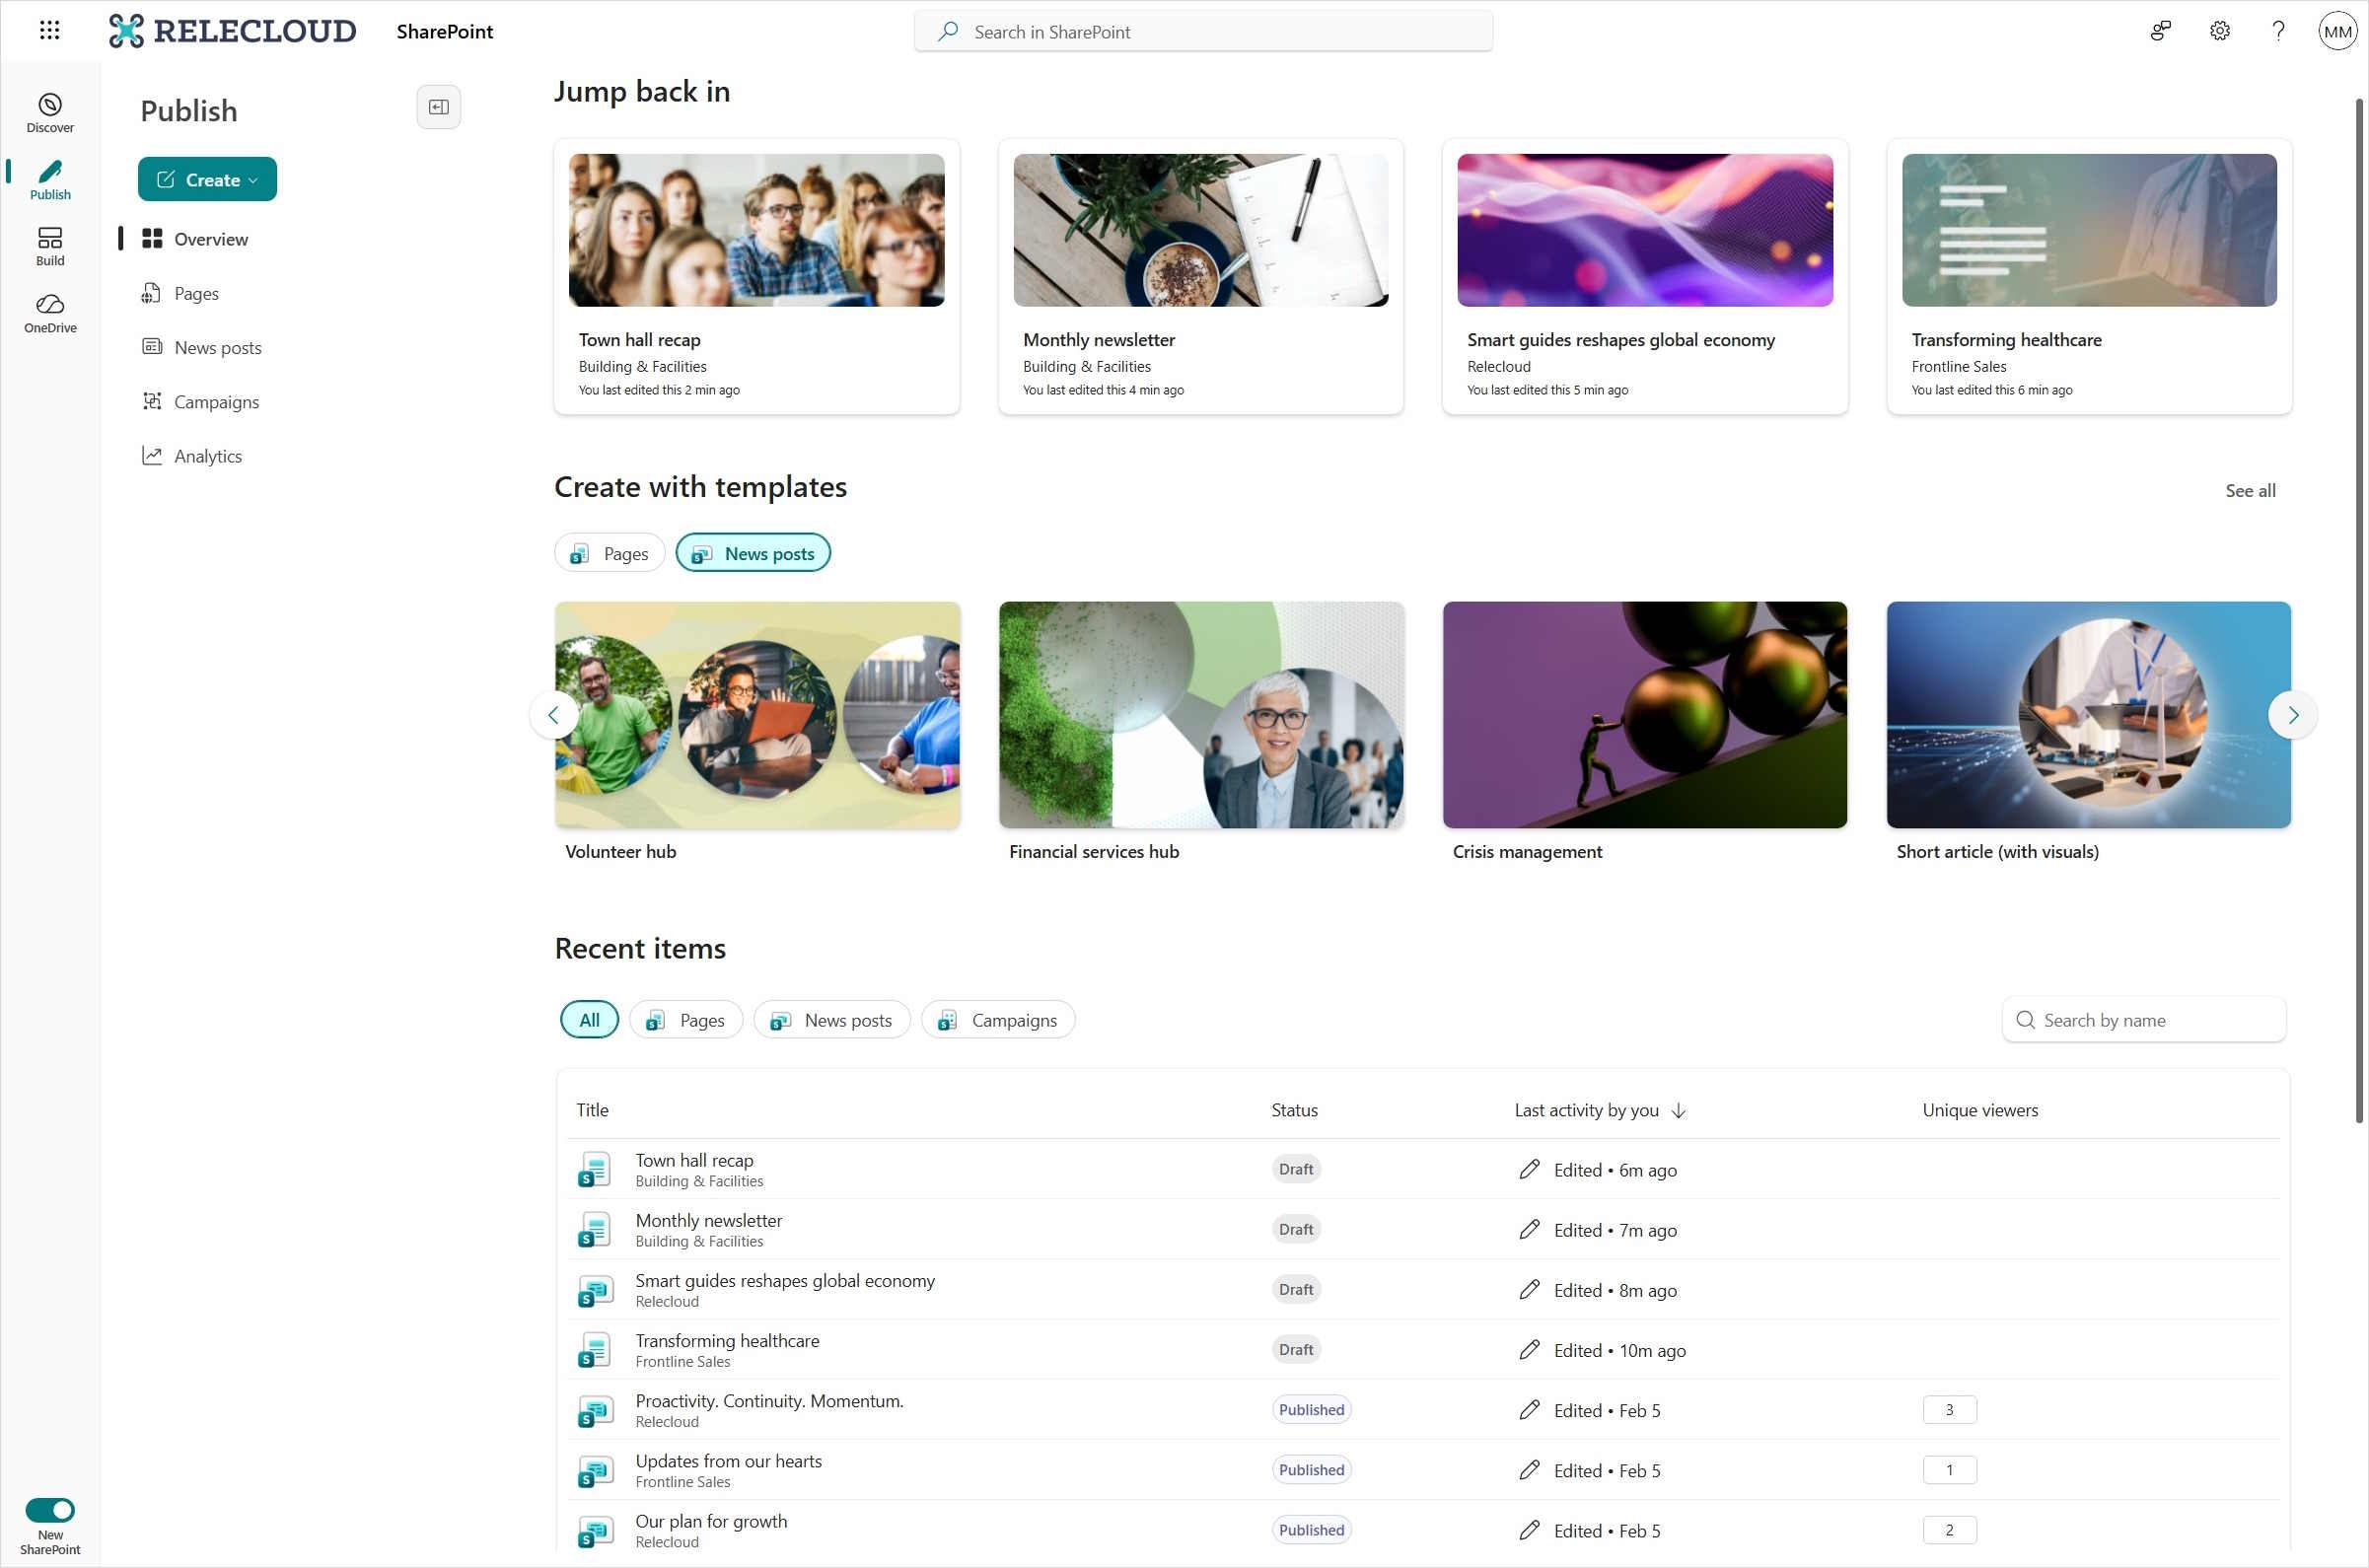
Task: Select the Pages template filter
Action: (x=609, y=552)
